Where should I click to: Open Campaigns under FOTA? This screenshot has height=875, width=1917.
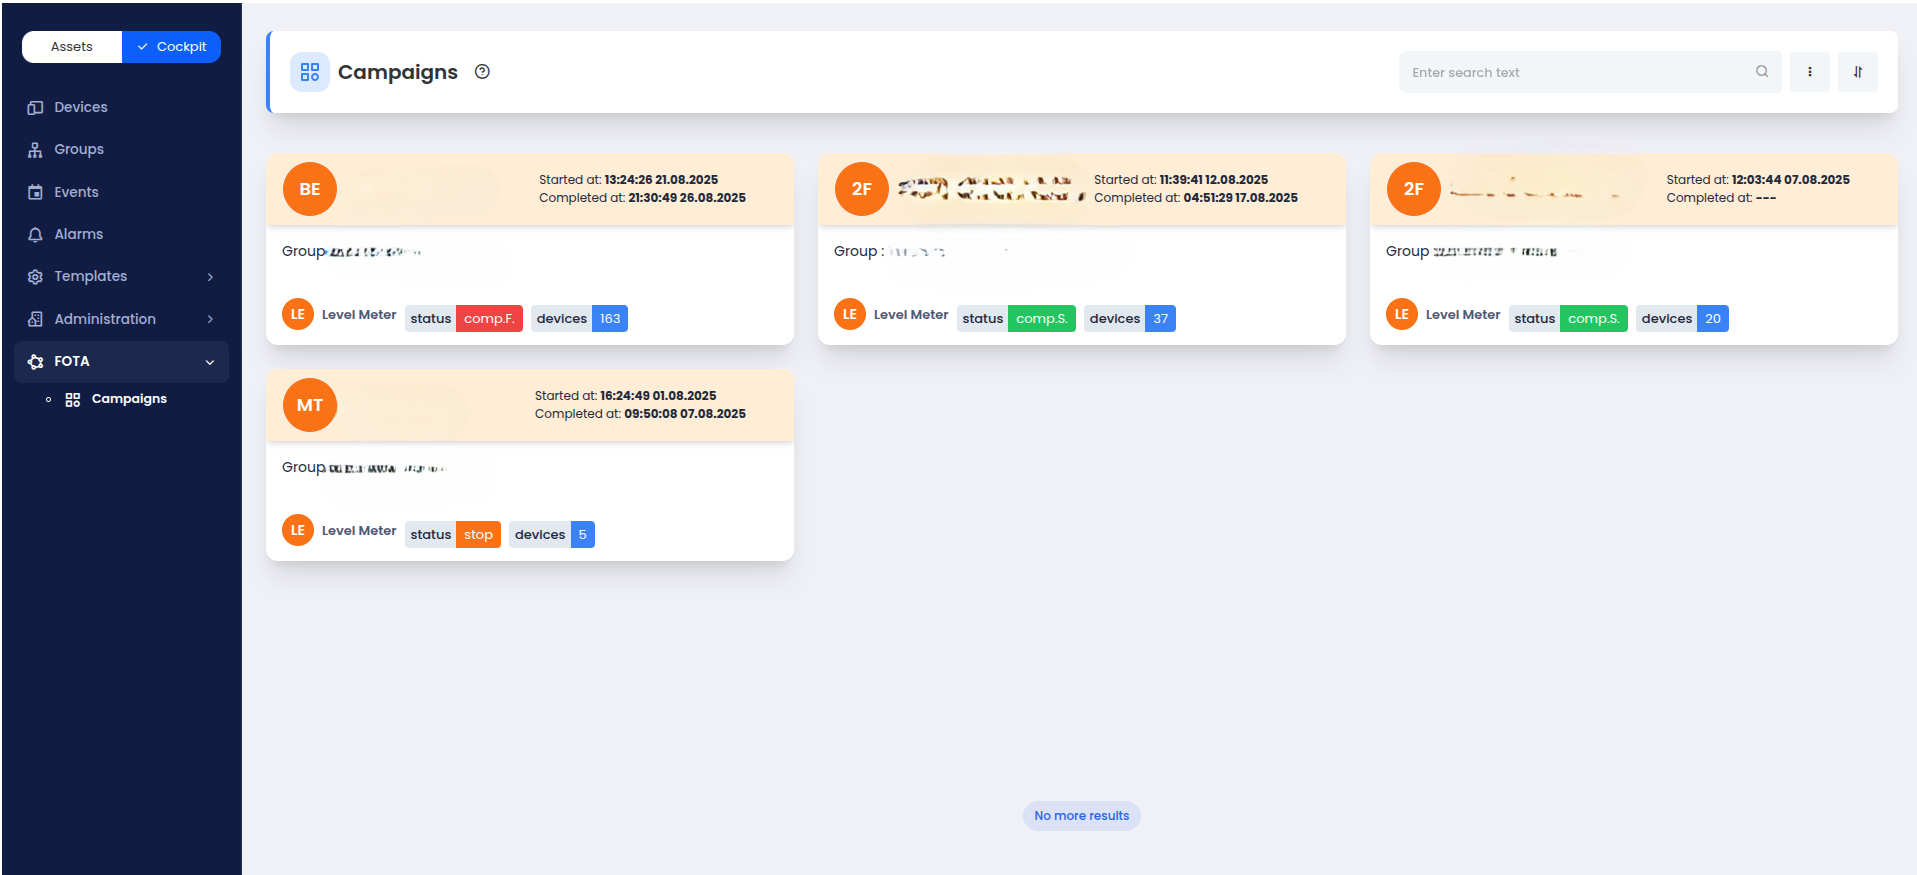coord(128,399)
